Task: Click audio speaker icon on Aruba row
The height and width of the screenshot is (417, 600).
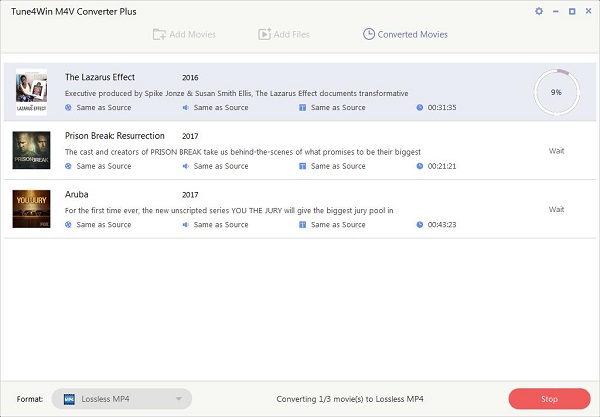Action: [186, 225]
